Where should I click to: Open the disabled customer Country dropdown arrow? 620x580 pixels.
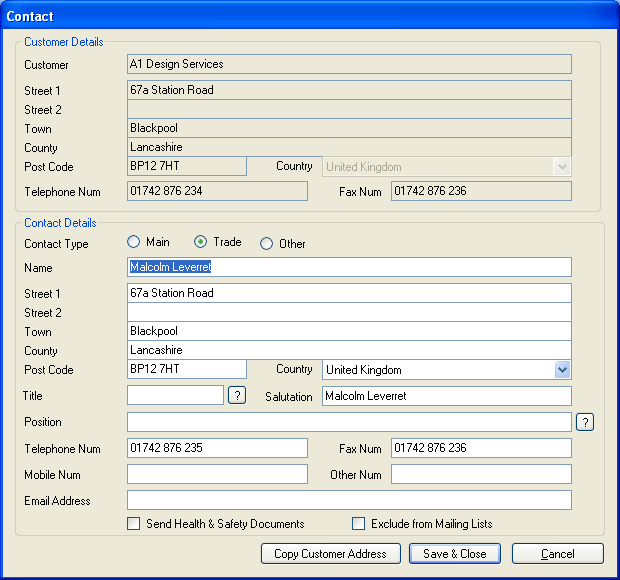[x=562, y=166]
